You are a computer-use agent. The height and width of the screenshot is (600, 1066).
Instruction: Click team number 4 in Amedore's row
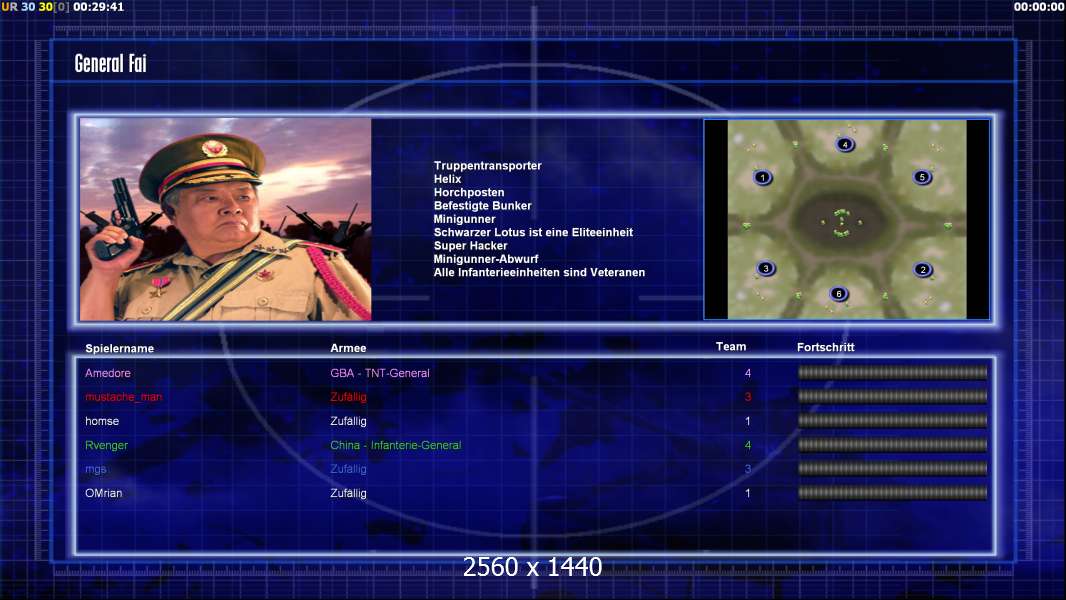[748, 373]
